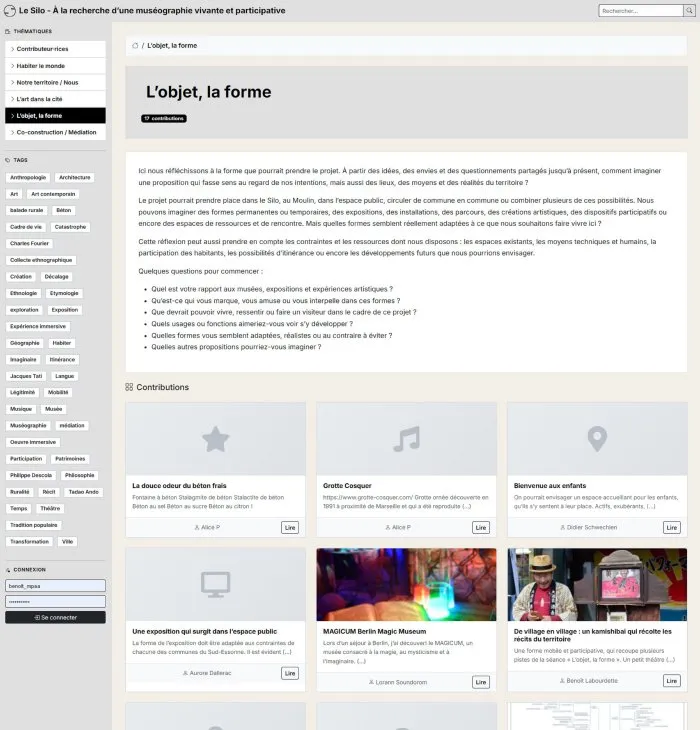Open the monitor placeholder thumbnail
The image size is (700, 730).
pyautogui.click(x=215, y=584)
